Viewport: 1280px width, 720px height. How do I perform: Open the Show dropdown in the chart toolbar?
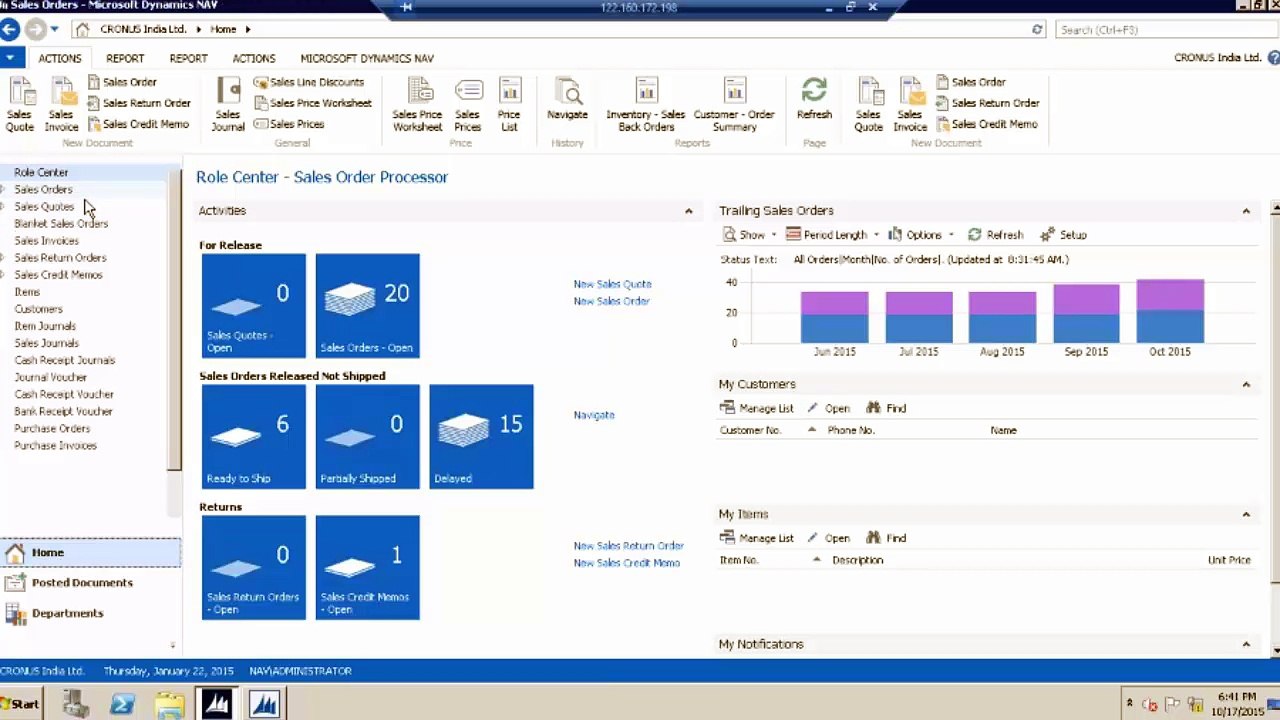click(x=749, y=235)
